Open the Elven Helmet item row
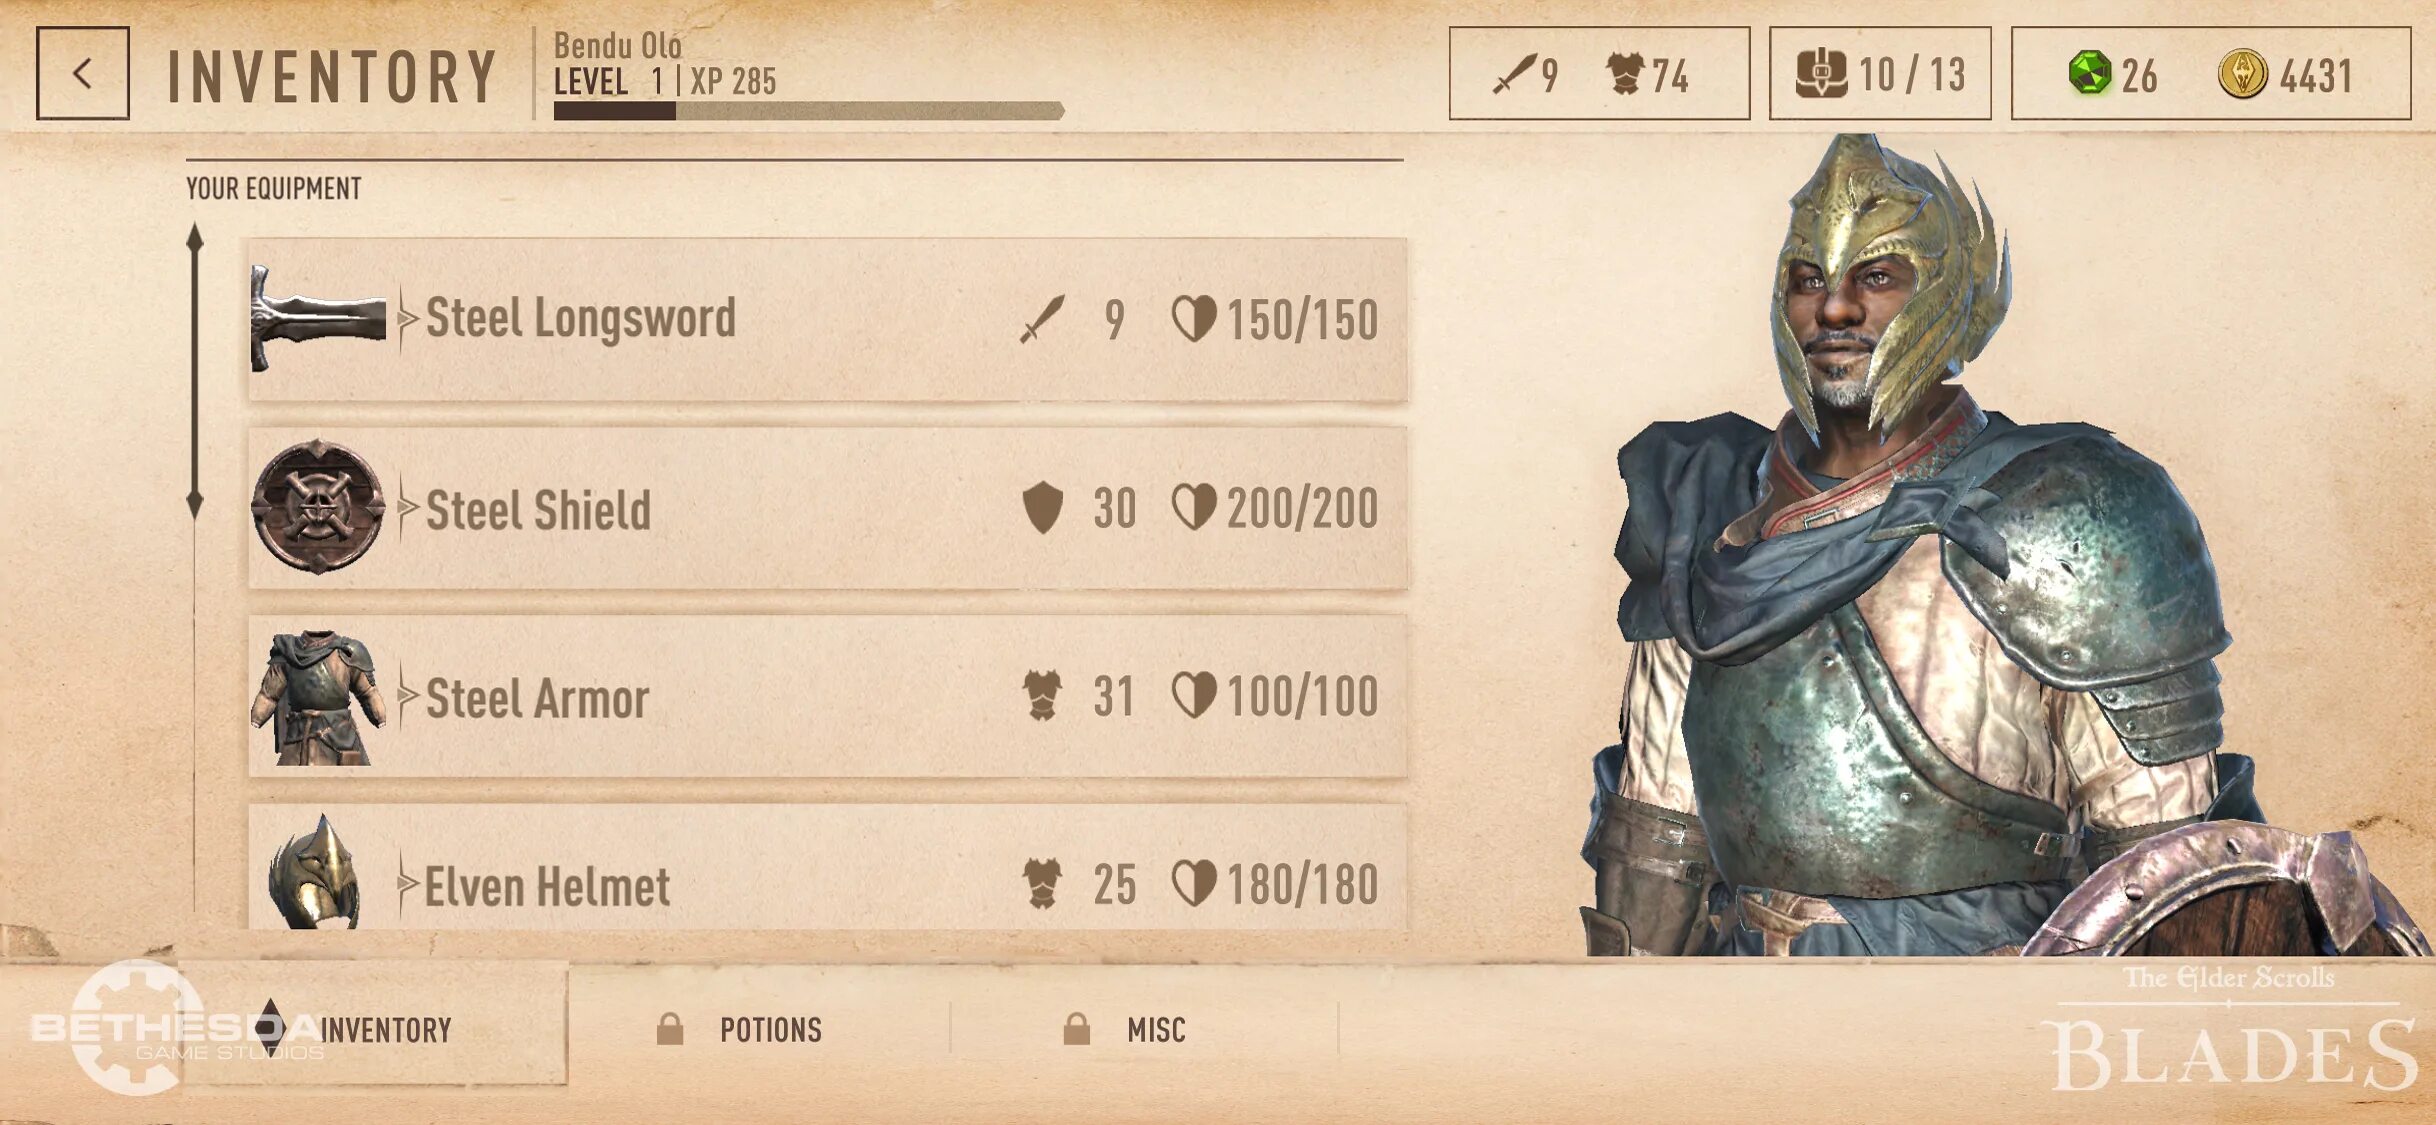 (828, 868)
